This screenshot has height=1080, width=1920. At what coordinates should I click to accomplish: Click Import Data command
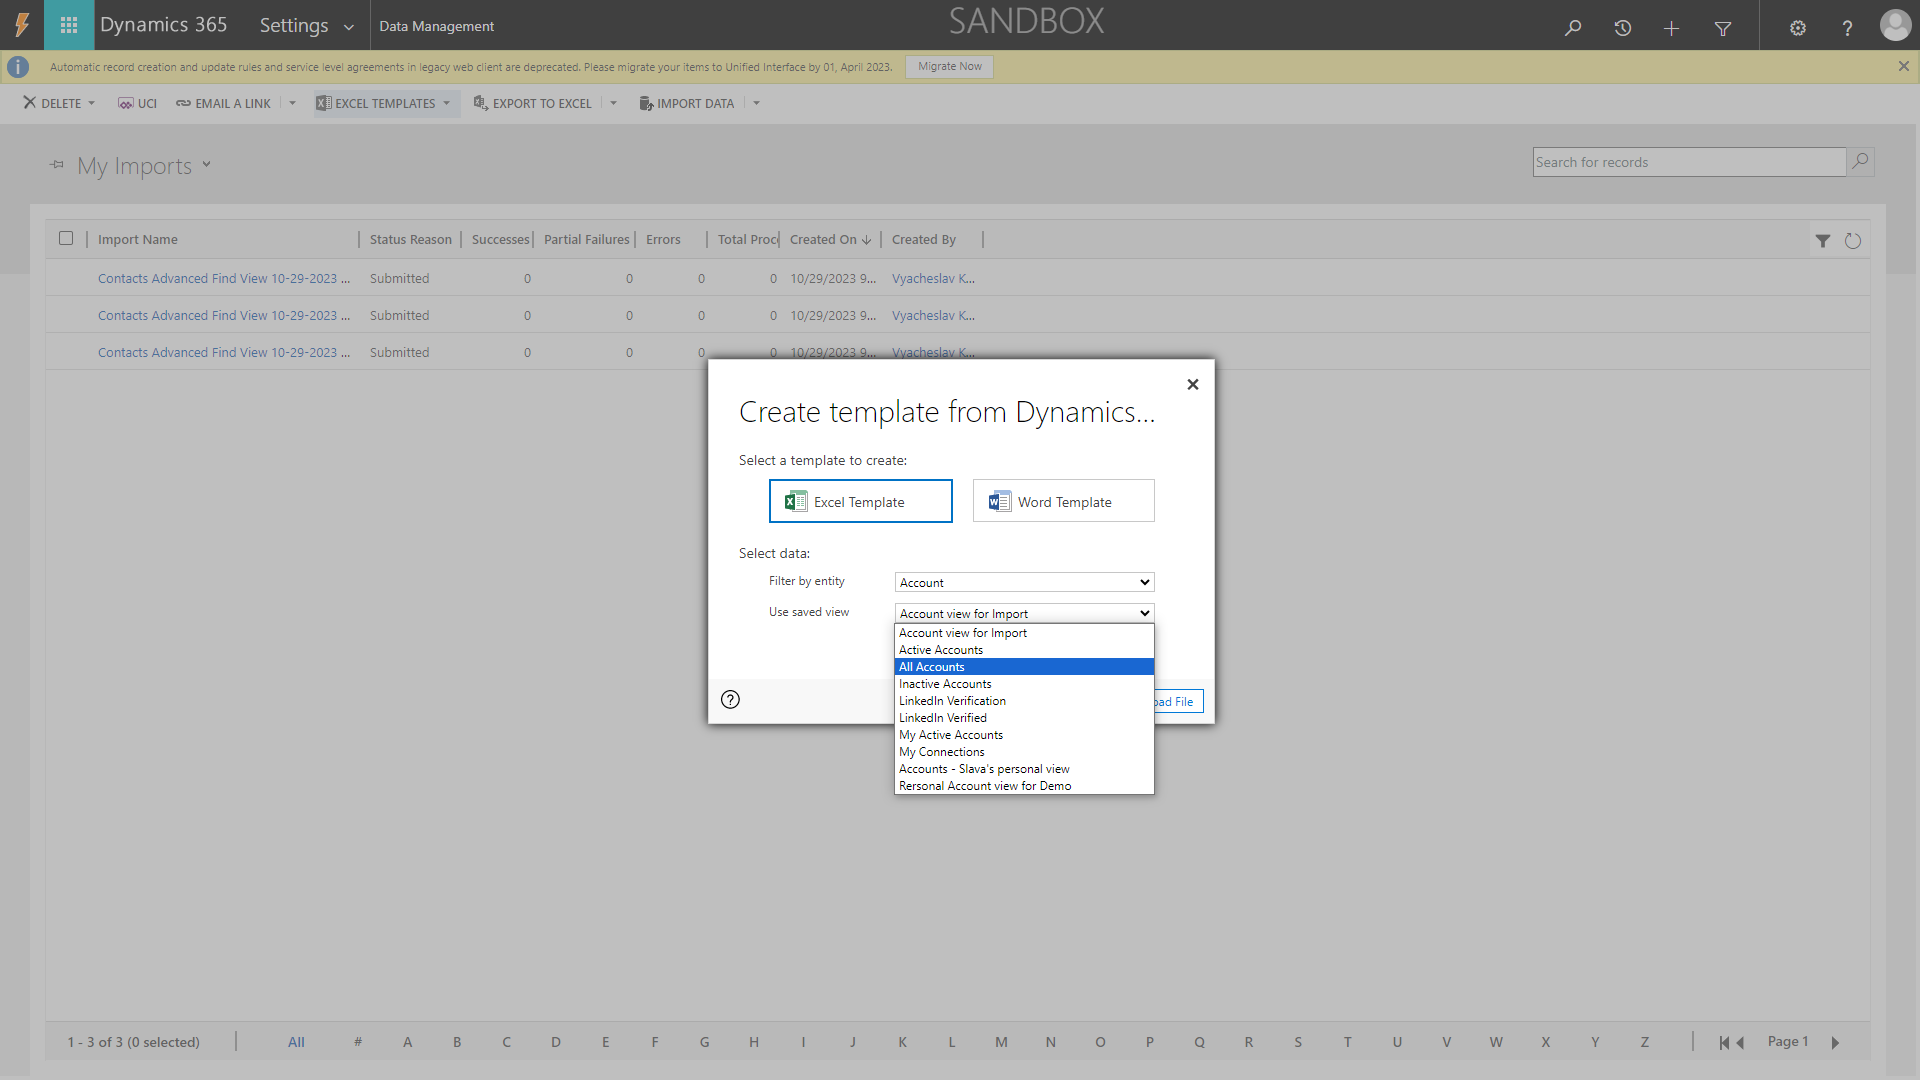coord(686,103)
